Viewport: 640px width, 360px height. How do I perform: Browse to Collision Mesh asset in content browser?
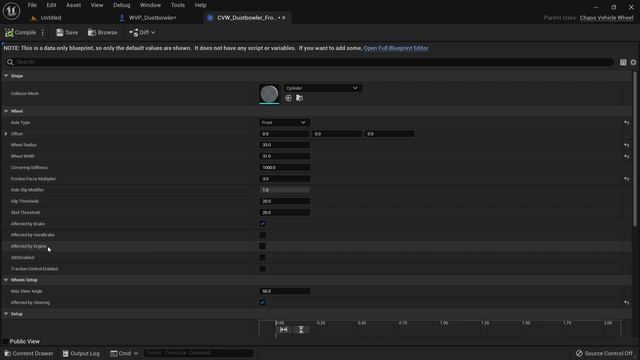(x=300, y=98)
